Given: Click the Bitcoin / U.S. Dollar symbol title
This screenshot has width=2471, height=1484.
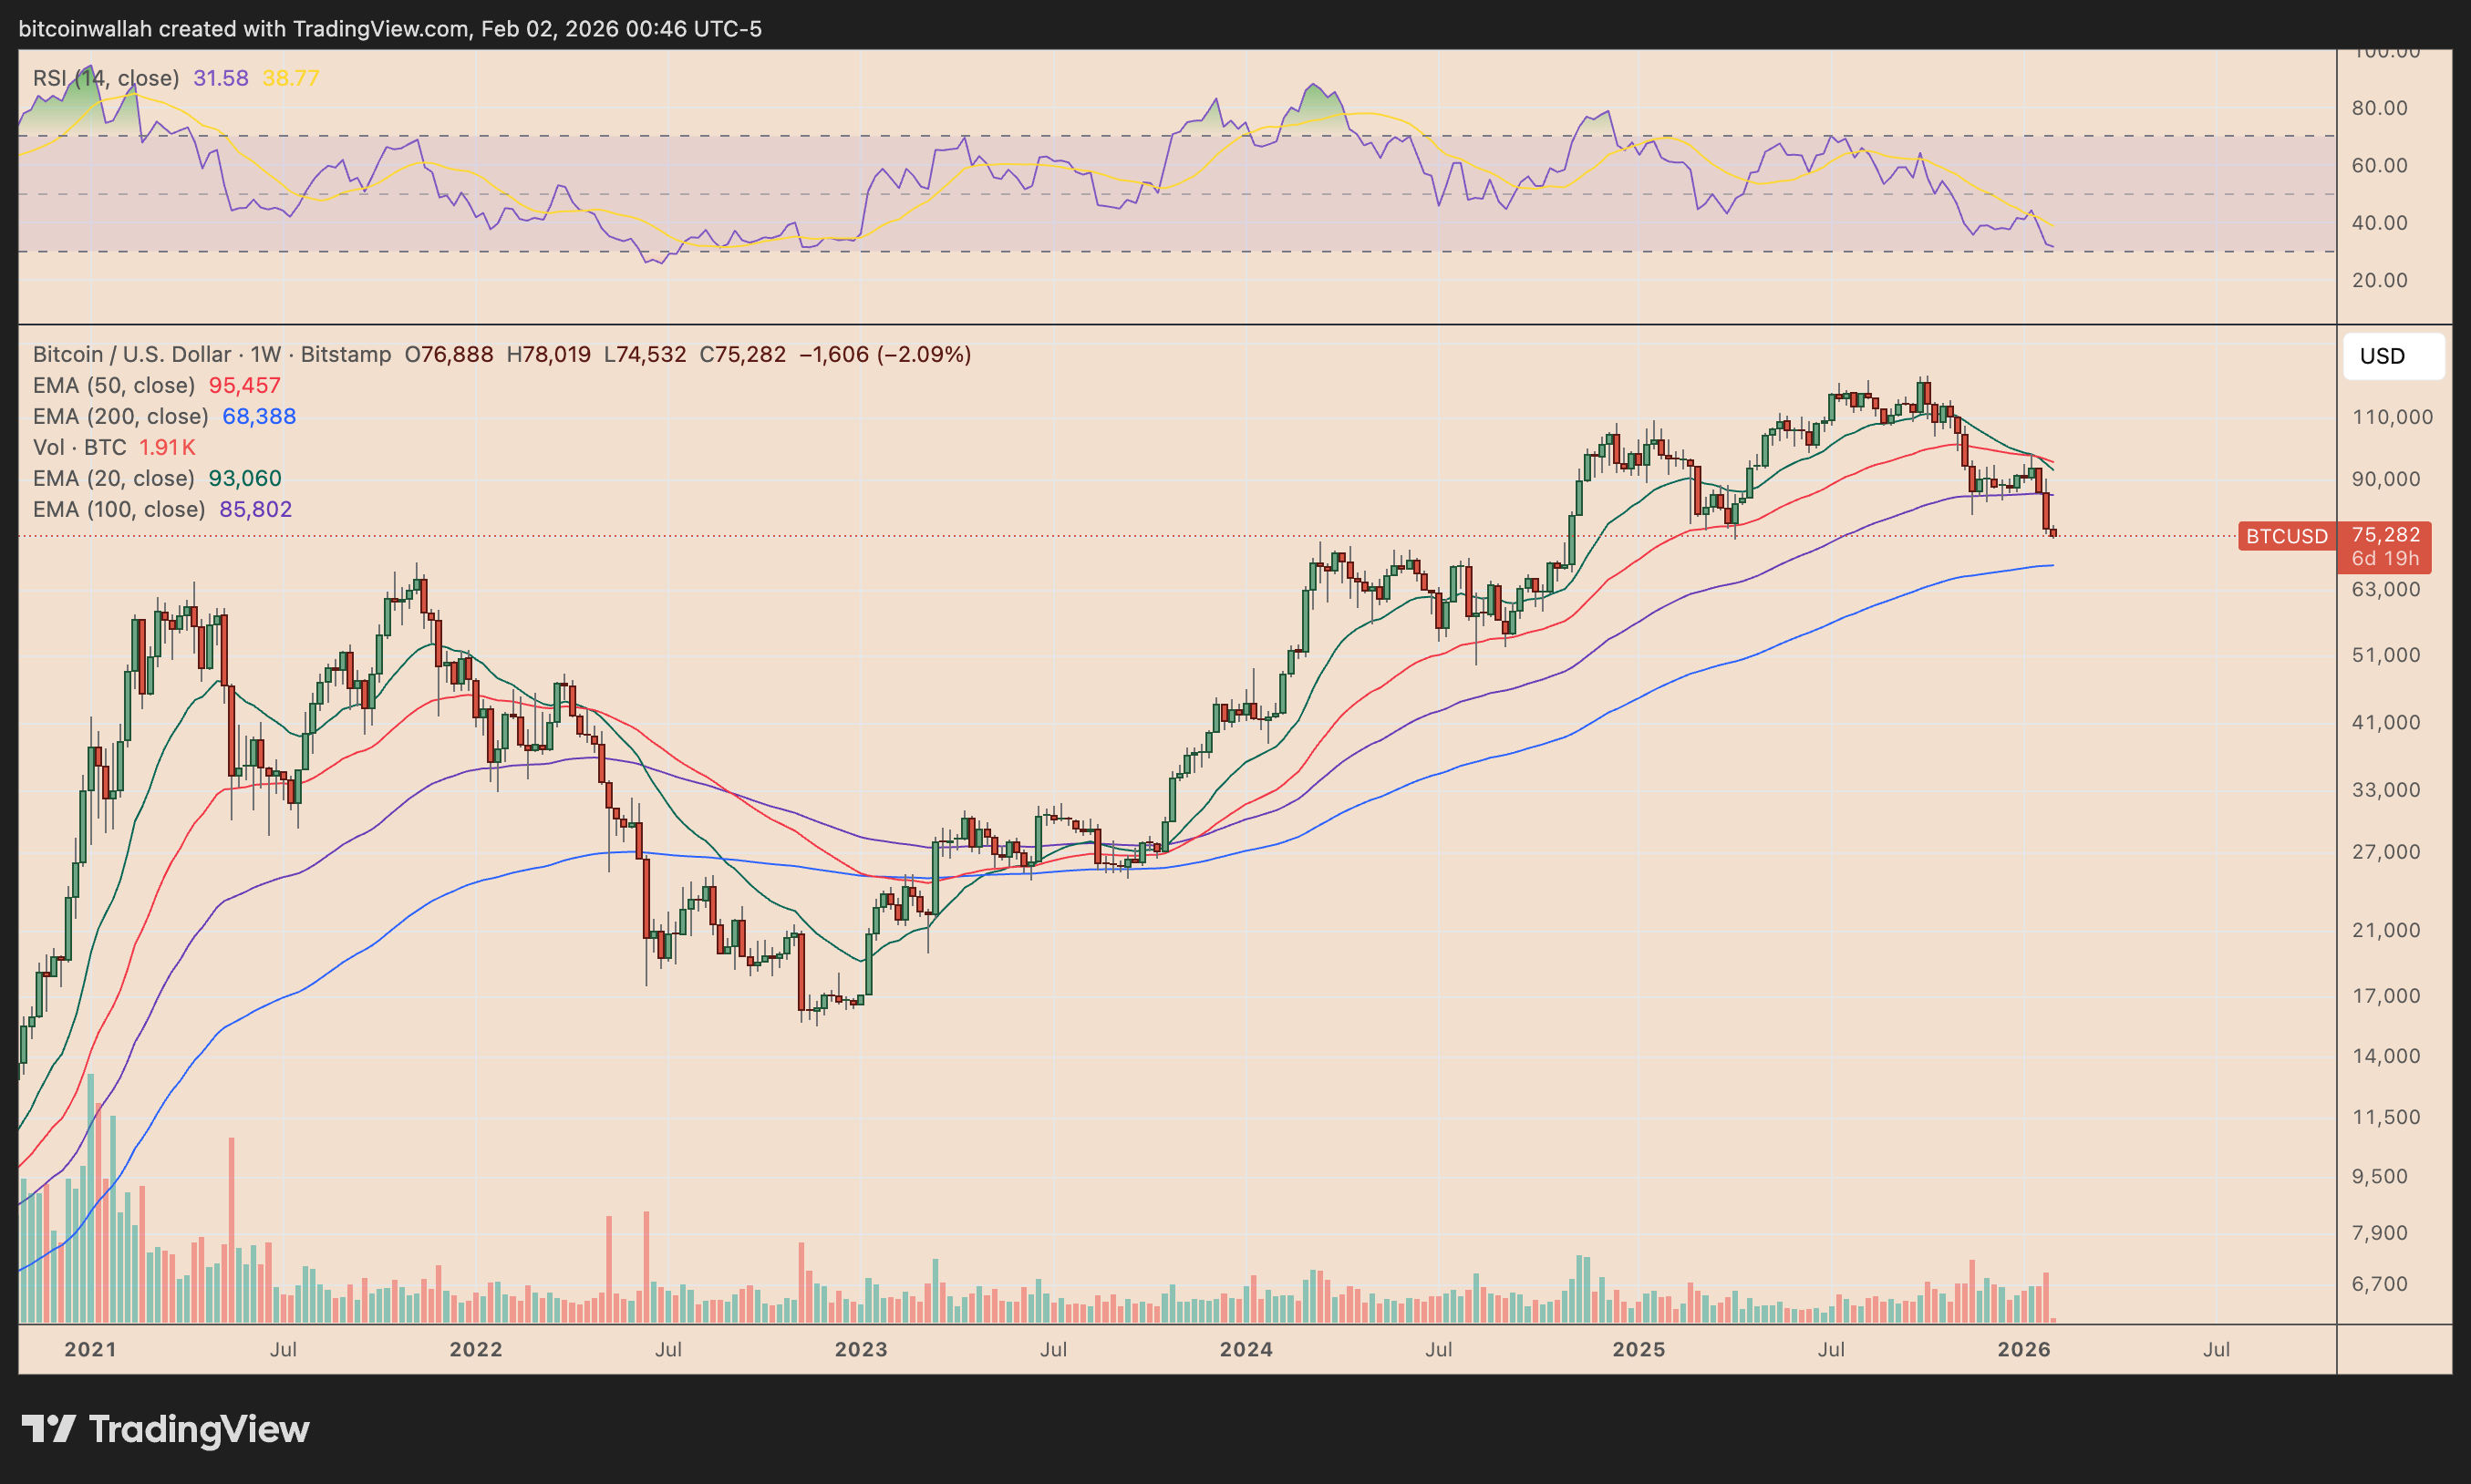Looking at the screenshot, I should pos(132,354).
